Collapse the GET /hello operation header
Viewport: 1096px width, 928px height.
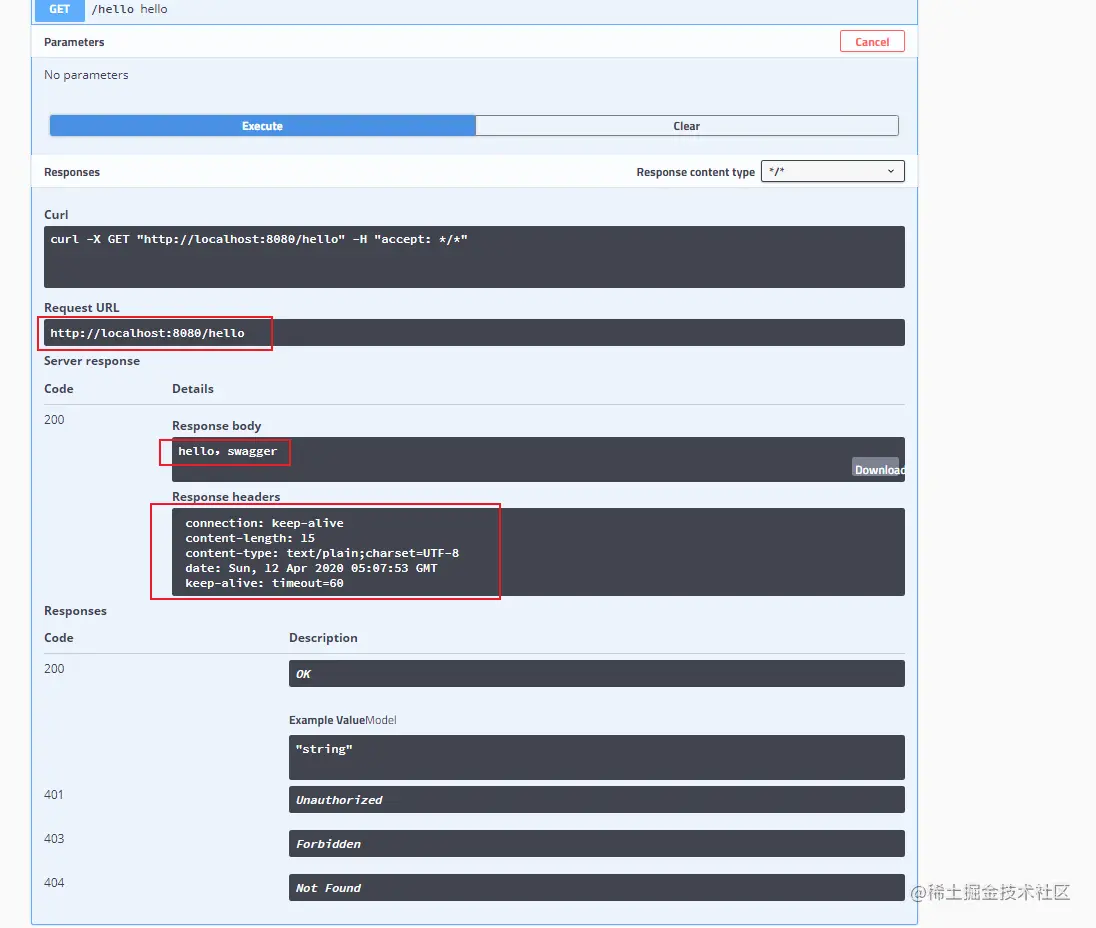click(474, 10)
